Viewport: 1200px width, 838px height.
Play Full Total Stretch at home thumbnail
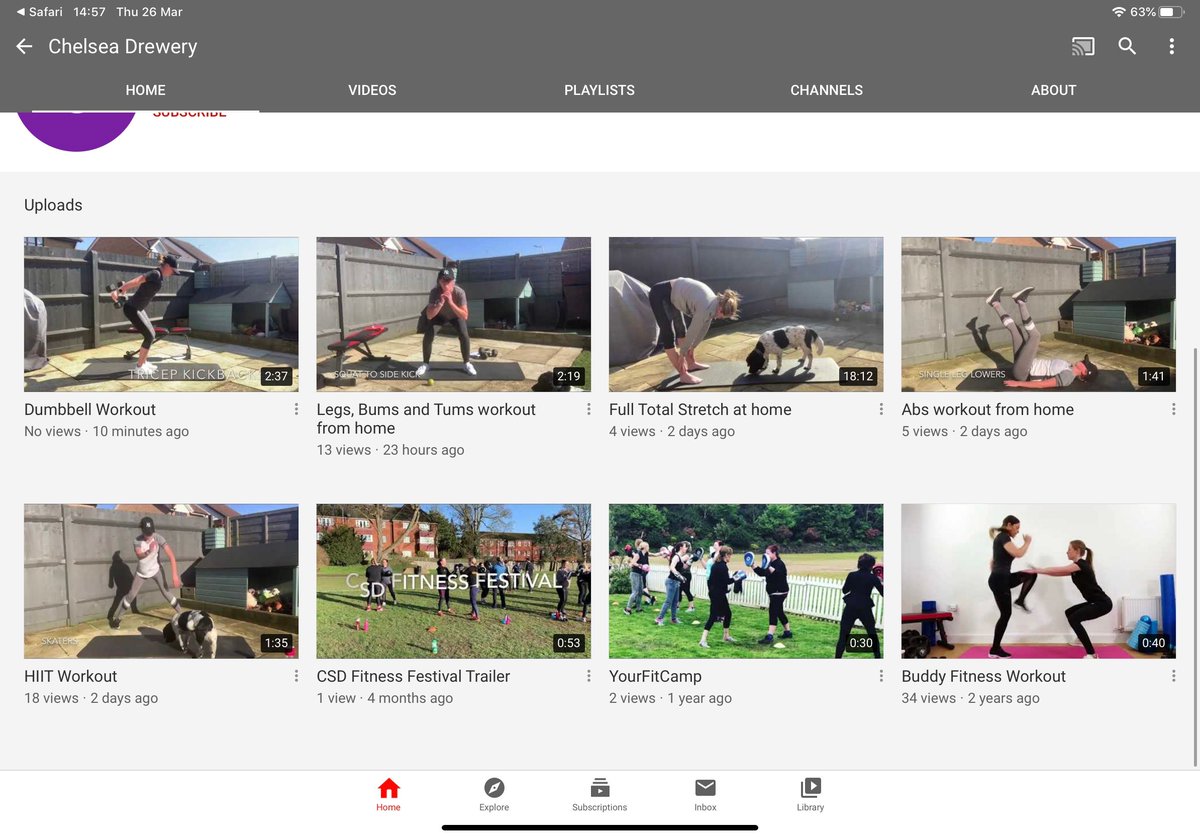coord(746,314)
